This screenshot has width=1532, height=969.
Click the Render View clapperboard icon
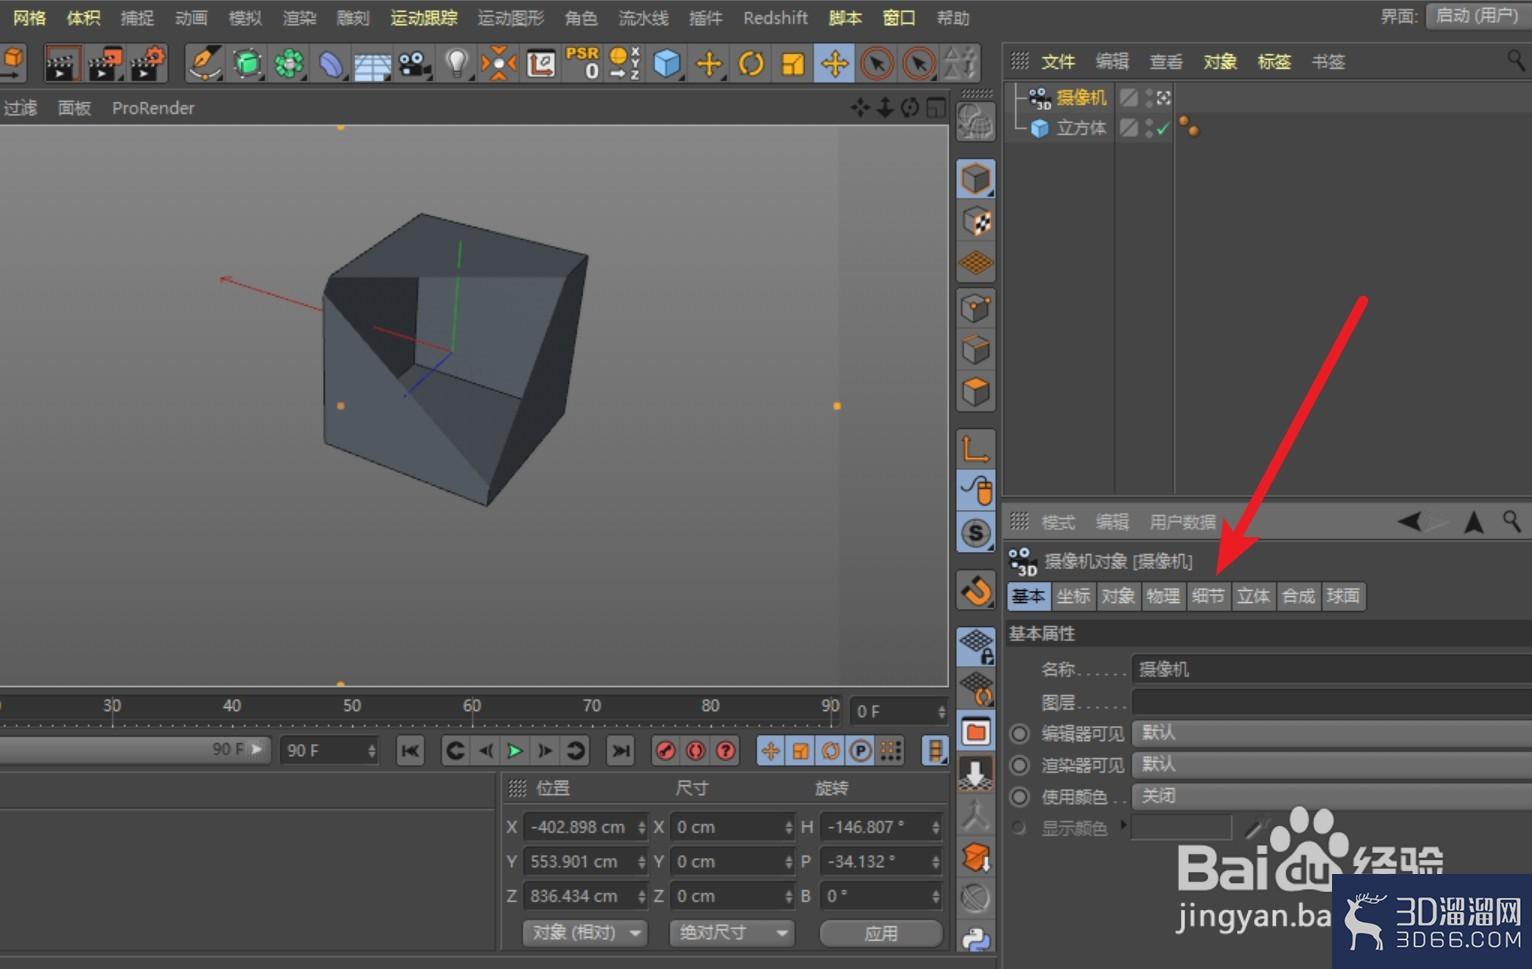point(61,64)
